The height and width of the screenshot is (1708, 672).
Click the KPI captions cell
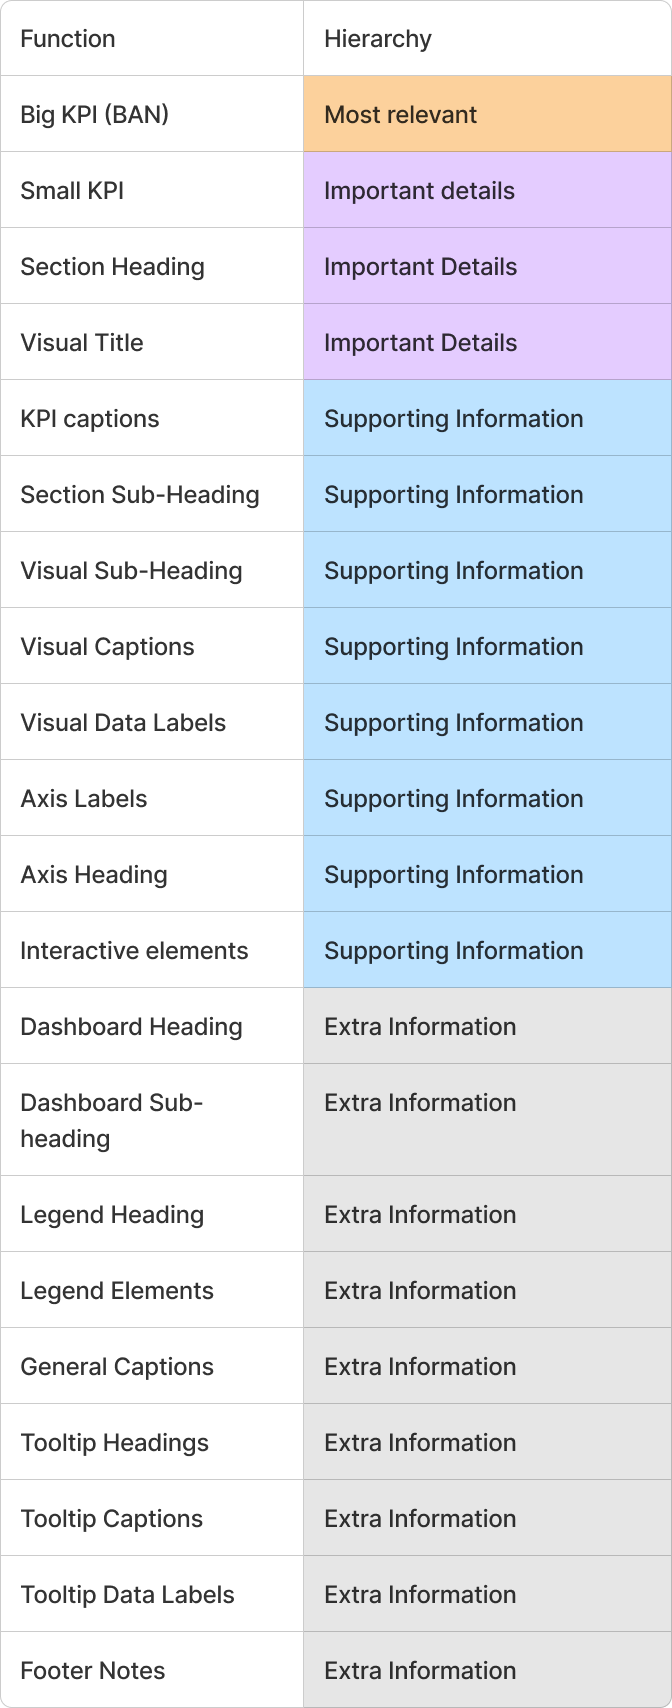[x=152, y=418]
